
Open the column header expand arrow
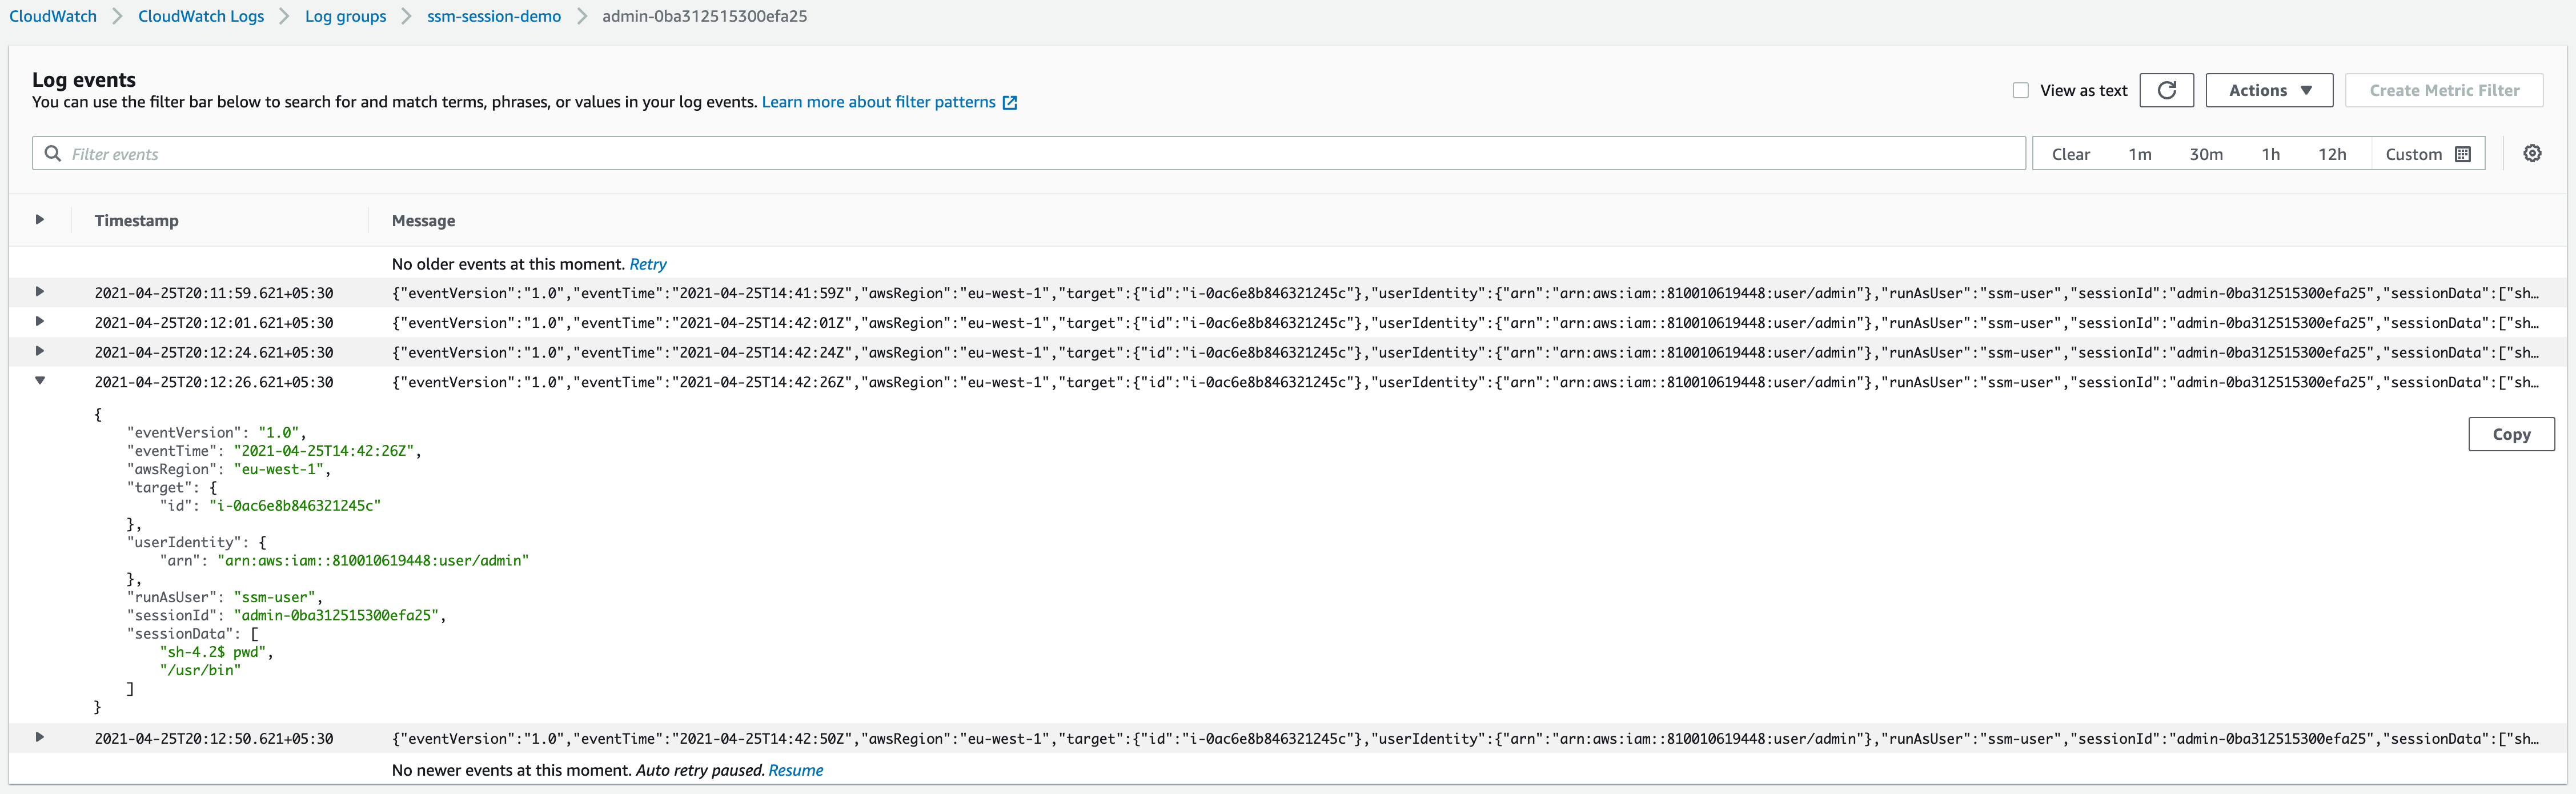coord(39,220)
